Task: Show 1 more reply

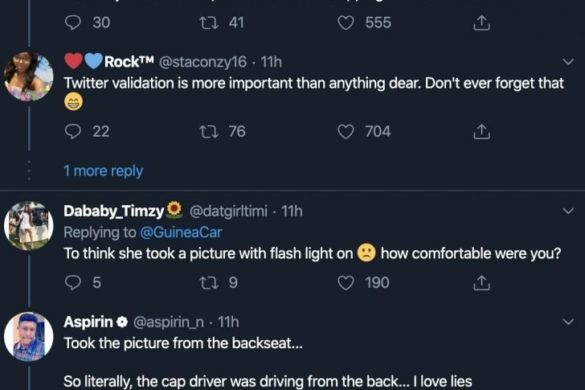Action: pyautogui.click(x=103, y=171)
